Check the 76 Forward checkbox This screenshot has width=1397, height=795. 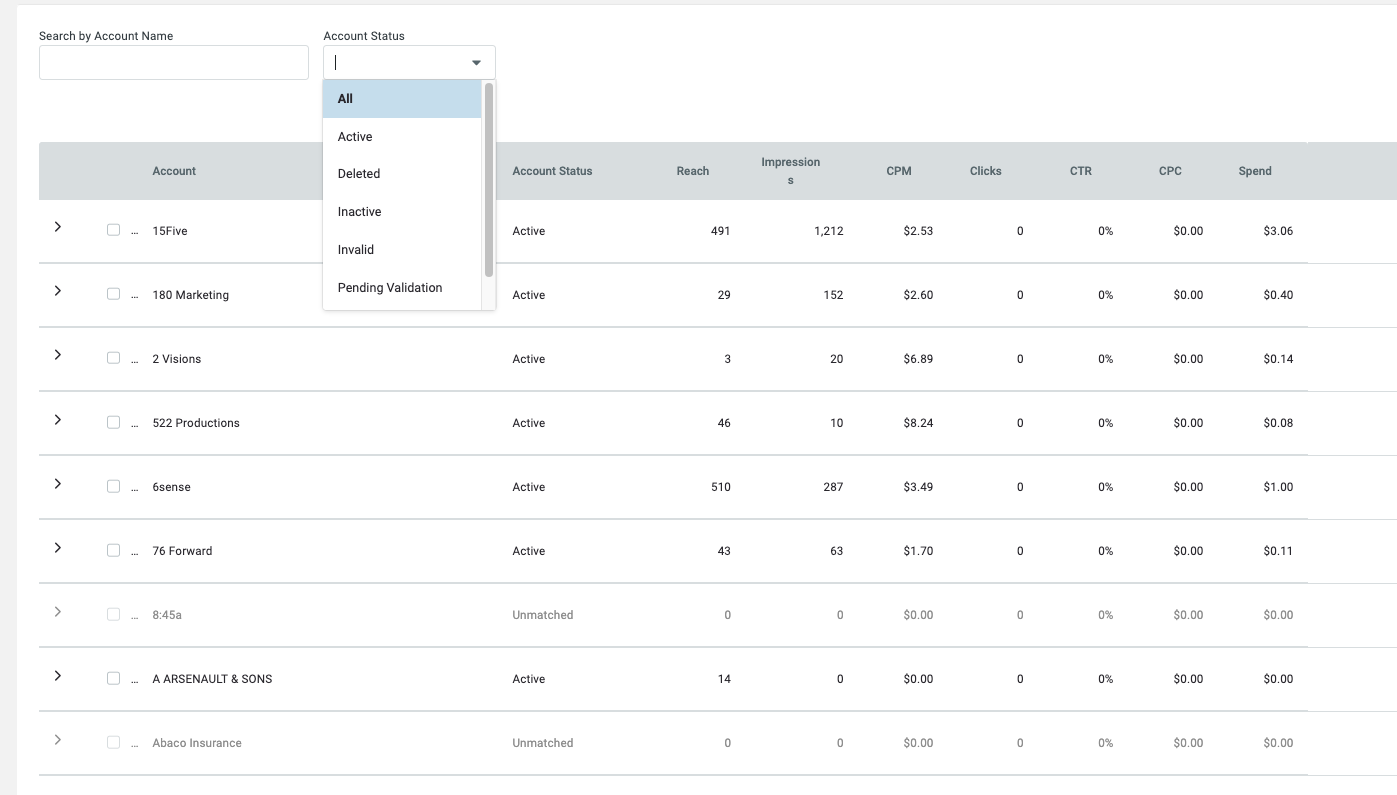coord(113,550)
